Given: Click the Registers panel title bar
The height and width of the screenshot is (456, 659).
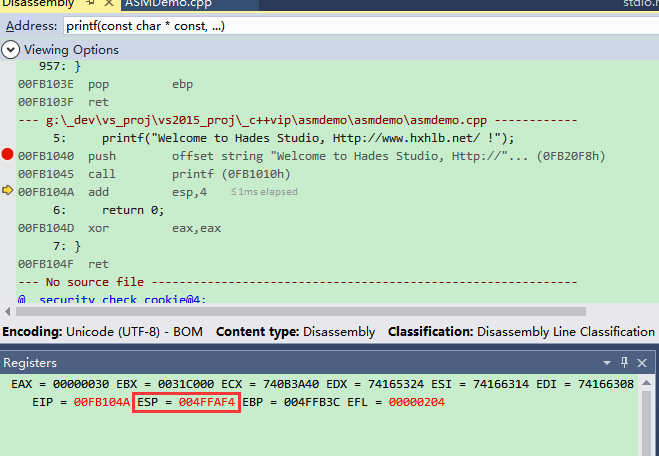Looking at the screenshot, I should 300,362.
